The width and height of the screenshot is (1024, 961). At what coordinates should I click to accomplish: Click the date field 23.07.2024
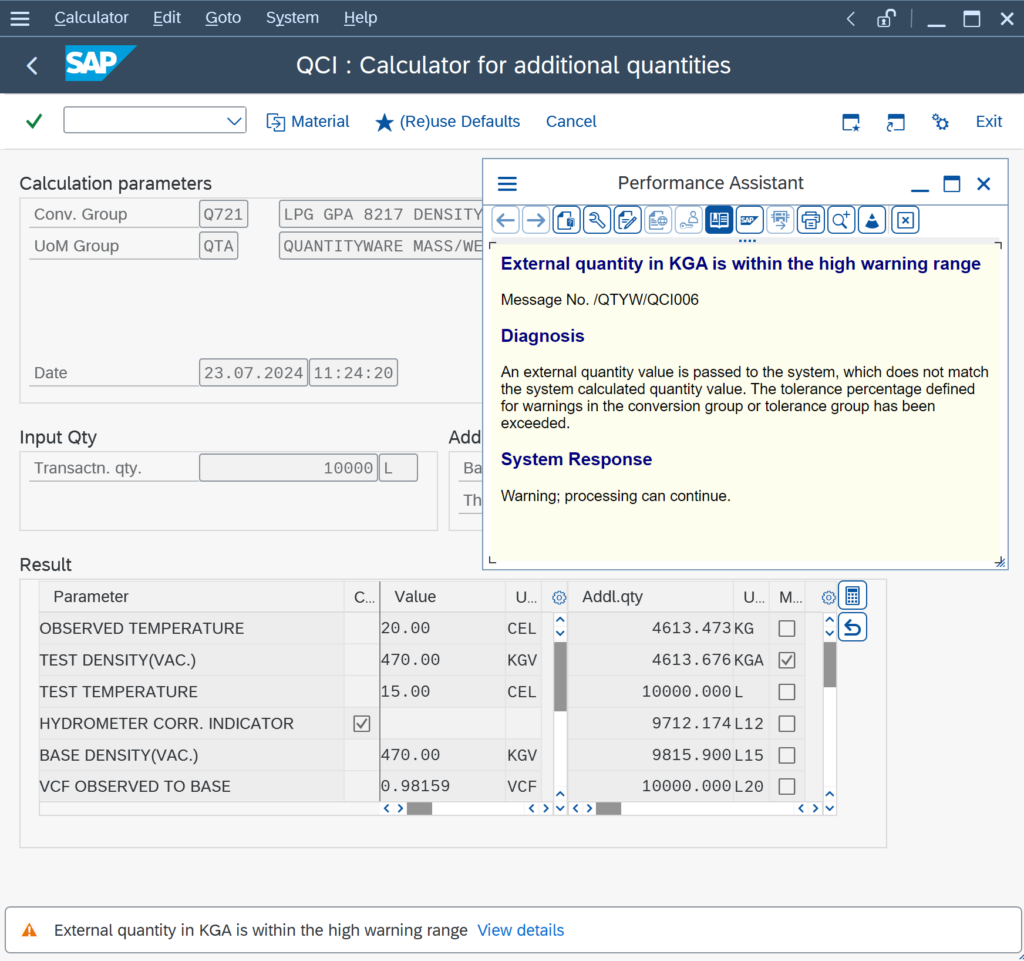(253, 373)
